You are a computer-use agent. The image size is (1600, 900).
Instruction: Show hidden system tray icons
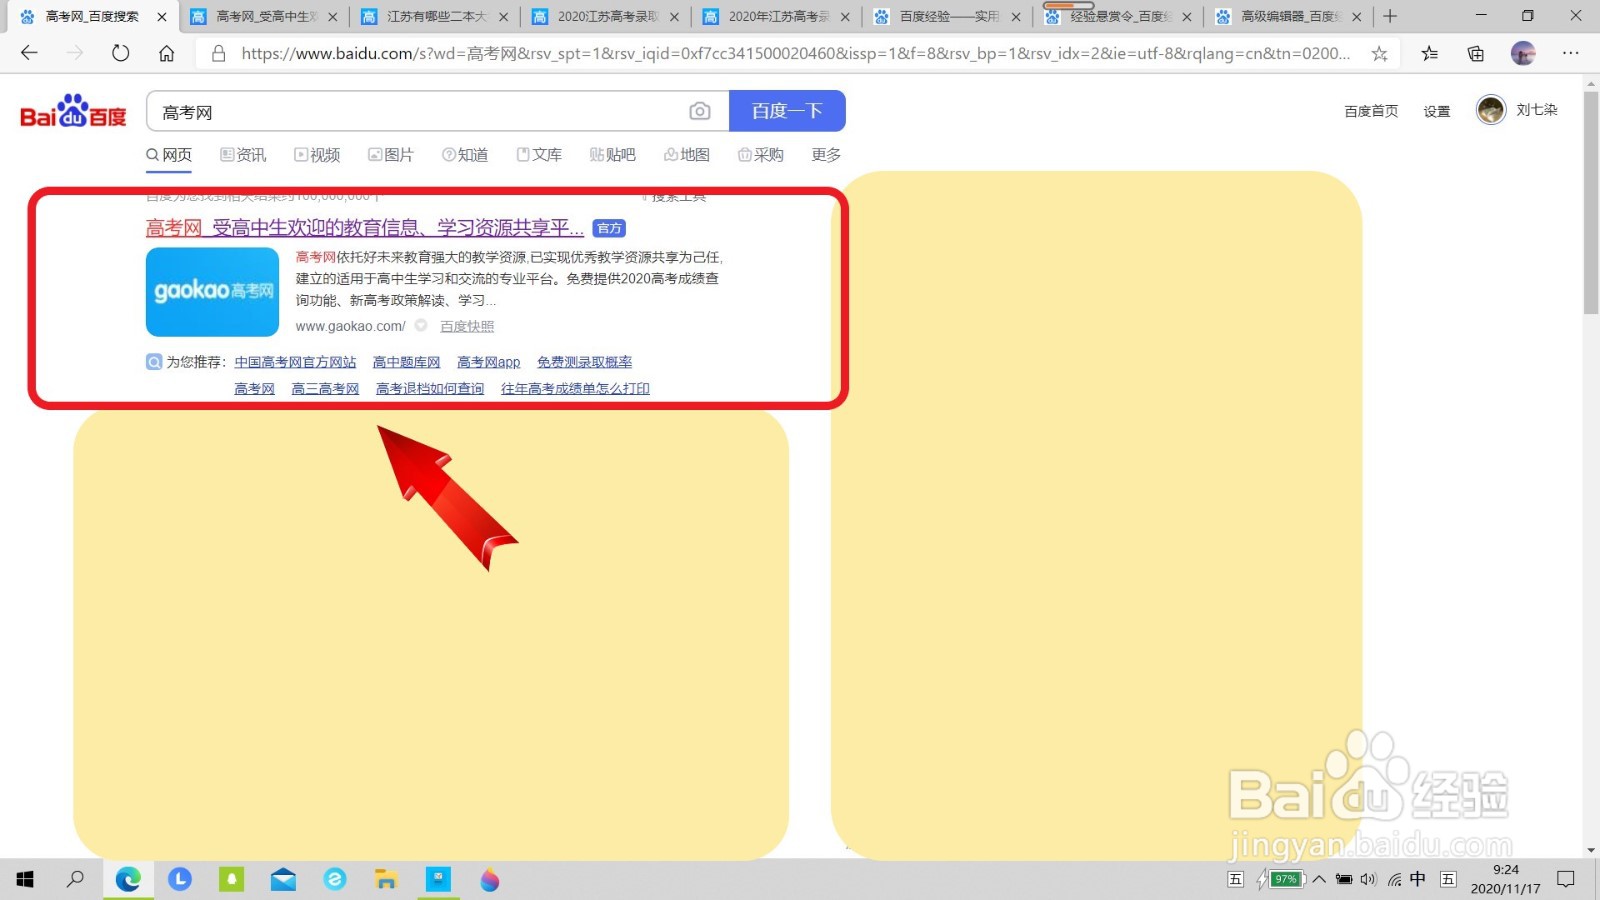pyautogui.click(x=1319, y=880)
